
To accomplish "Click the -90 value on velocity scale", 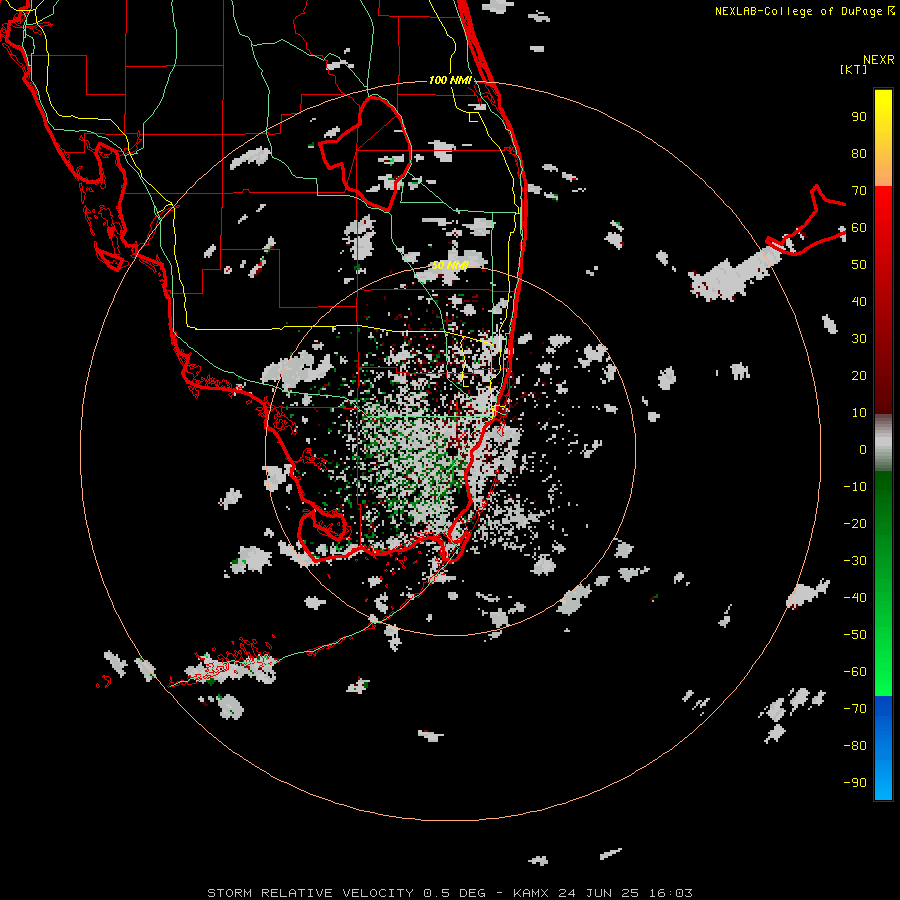I will tap(855, 783).
